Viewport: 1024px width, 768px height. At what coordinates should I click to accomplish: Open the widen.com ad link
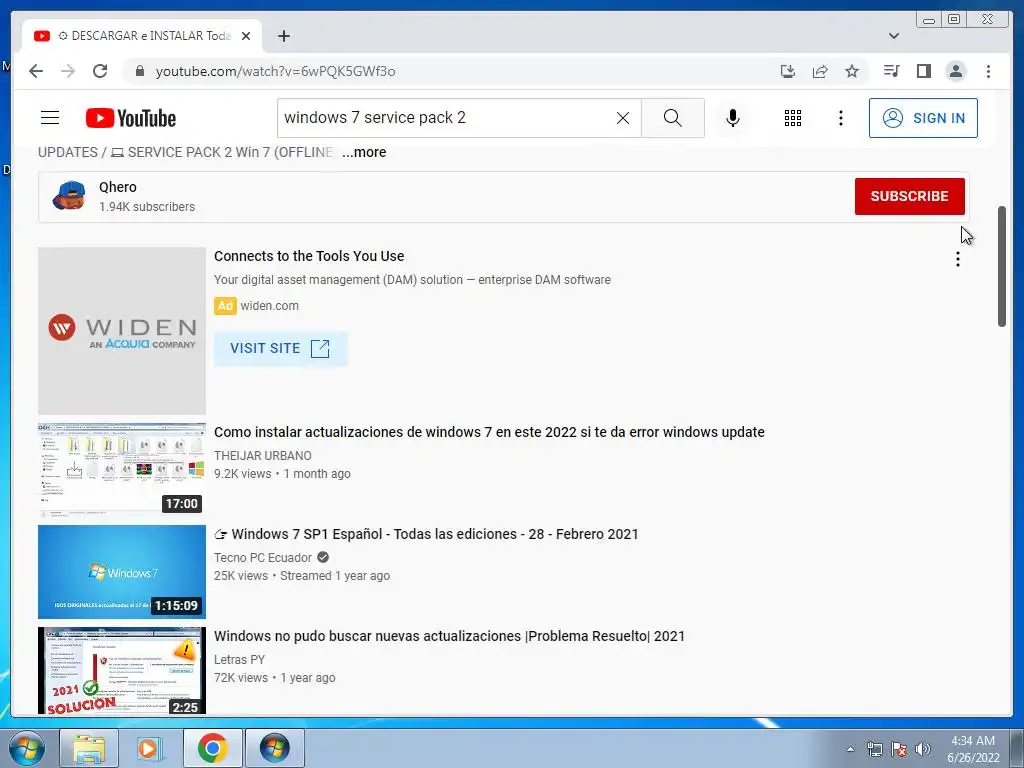coord(269,306)
